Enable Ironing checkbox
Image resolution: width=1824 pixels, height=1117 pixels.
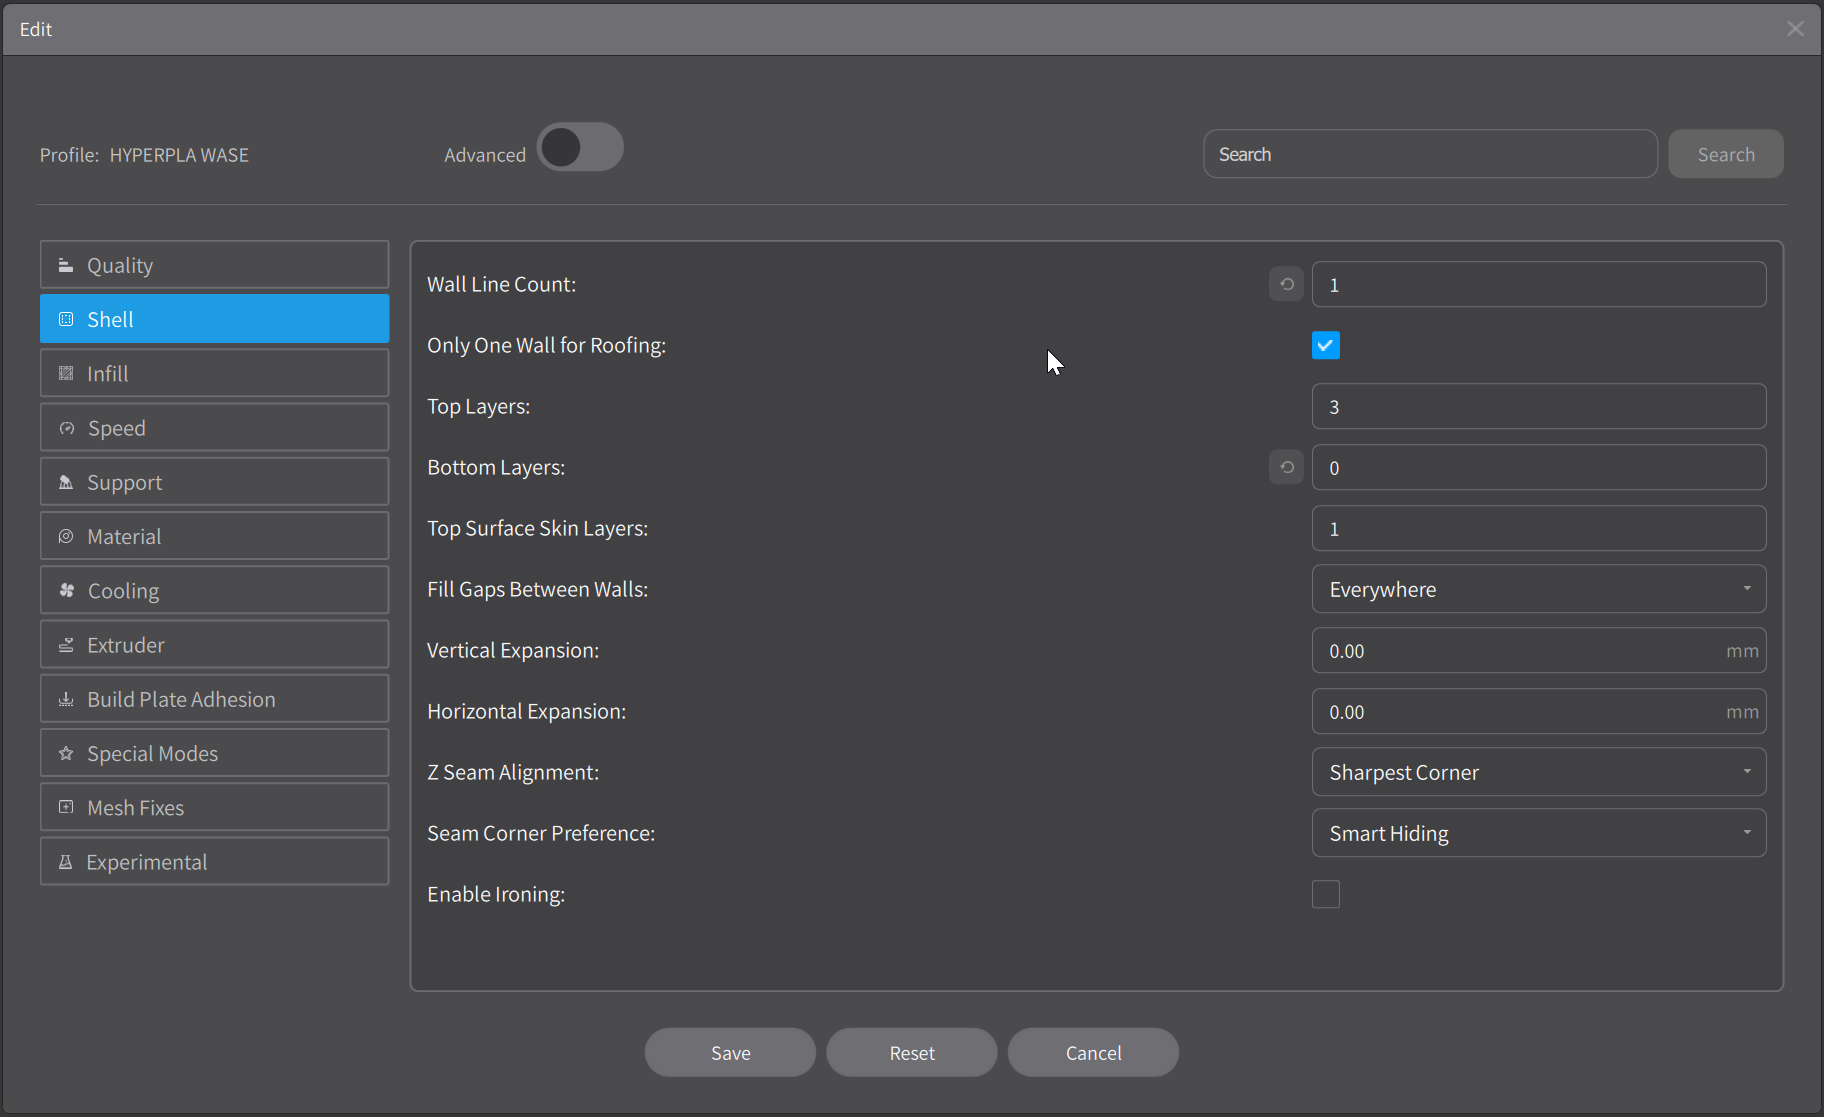click(1324, 893)
